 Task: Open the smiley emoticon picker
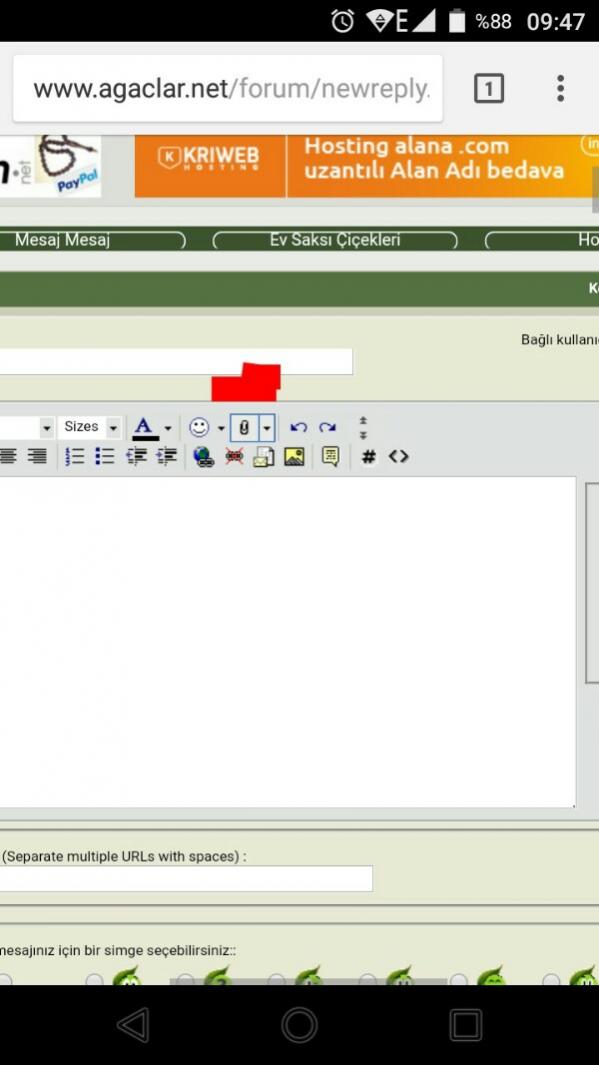pyautogui.click(x=199, y=427)
